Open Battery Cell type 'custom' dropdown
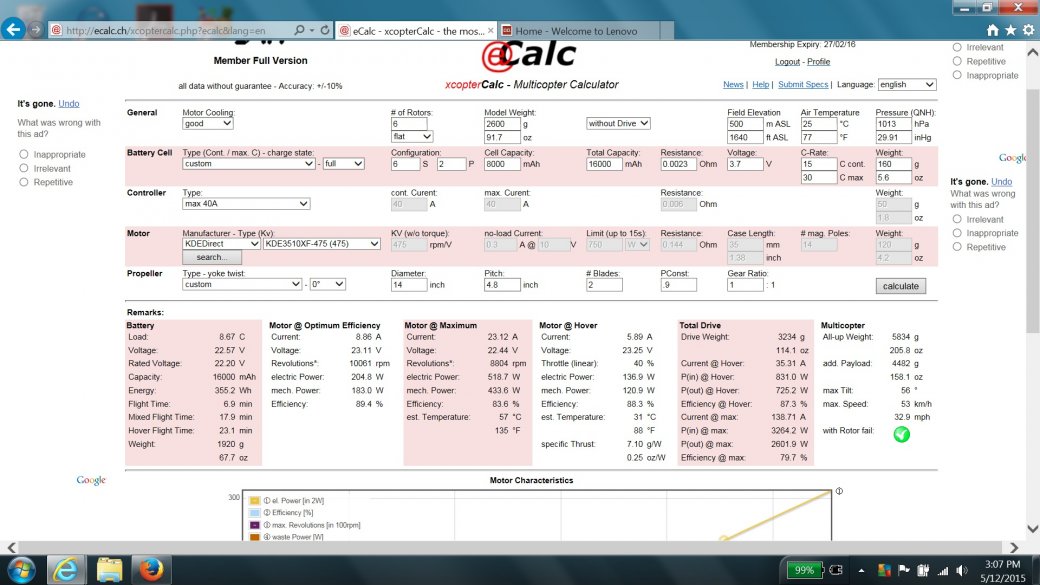This screenshot has width=1040, height=585. click(x=248, y=164)
